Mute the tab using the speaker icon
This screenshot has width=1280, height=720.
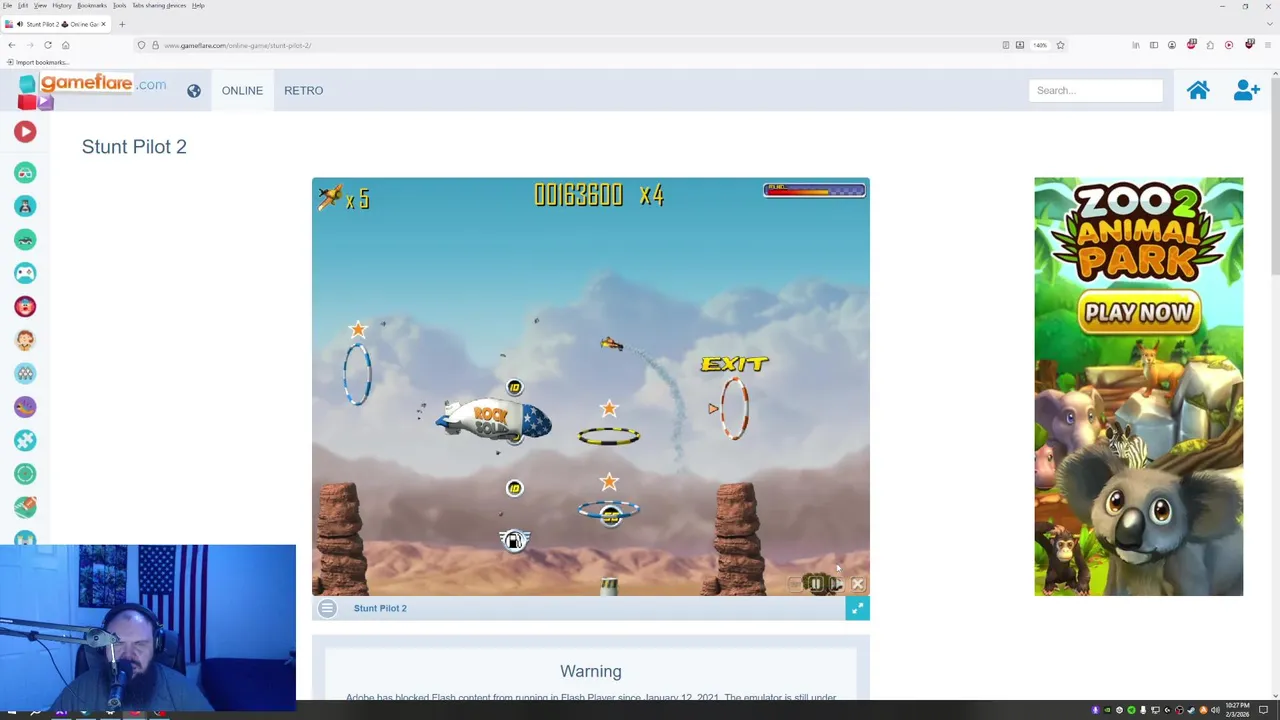point(20,24)
